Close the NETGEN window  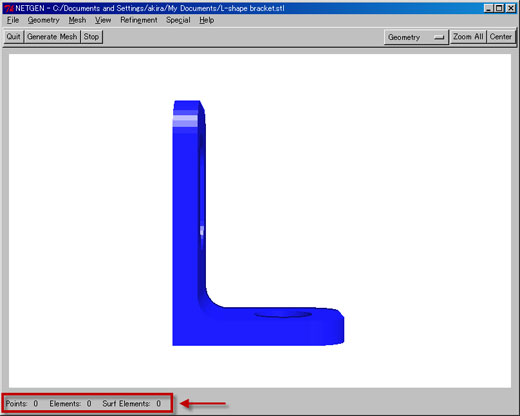tap(510, 8)
